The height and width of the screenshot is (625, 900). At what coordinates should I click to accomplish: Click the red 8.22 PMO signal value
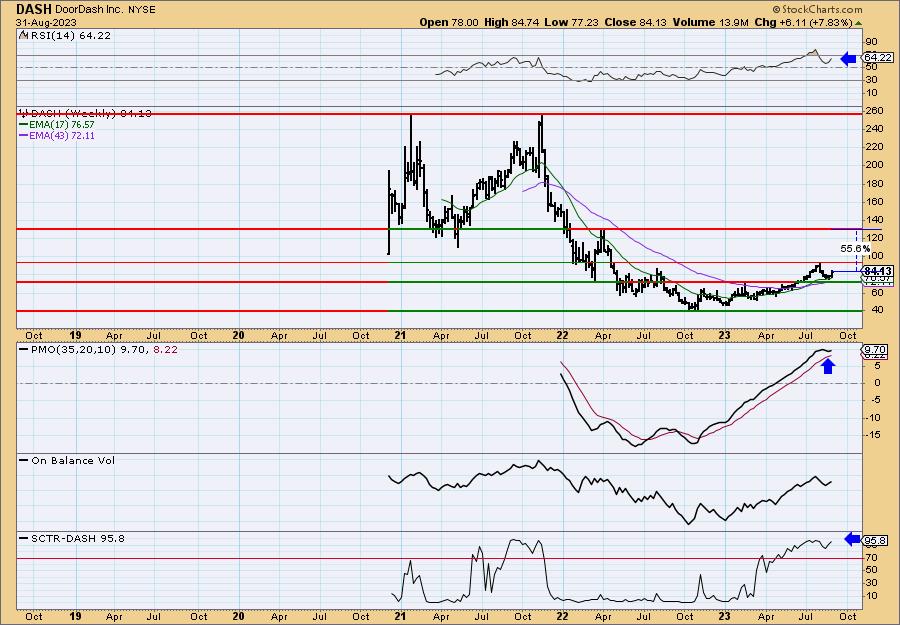pyautogui.click(x=165, y=349)
